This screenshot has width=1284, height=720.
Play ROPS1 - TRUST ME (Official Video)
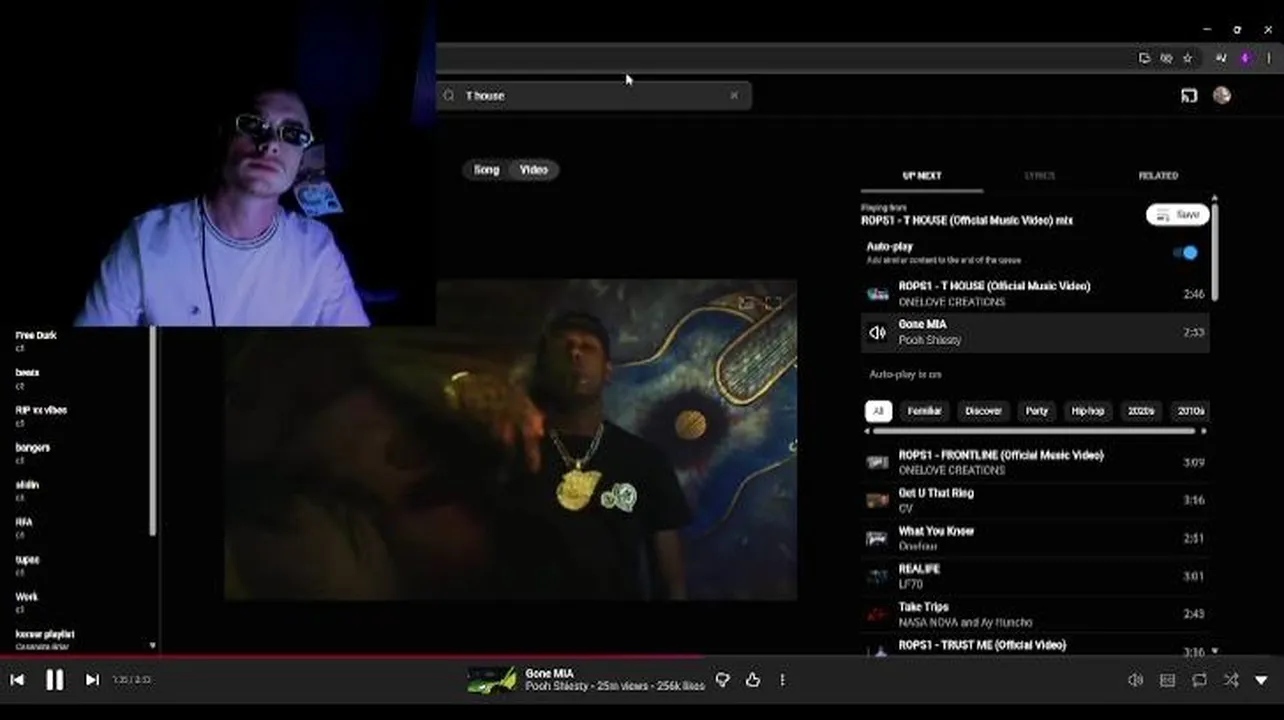(1035, 645)
